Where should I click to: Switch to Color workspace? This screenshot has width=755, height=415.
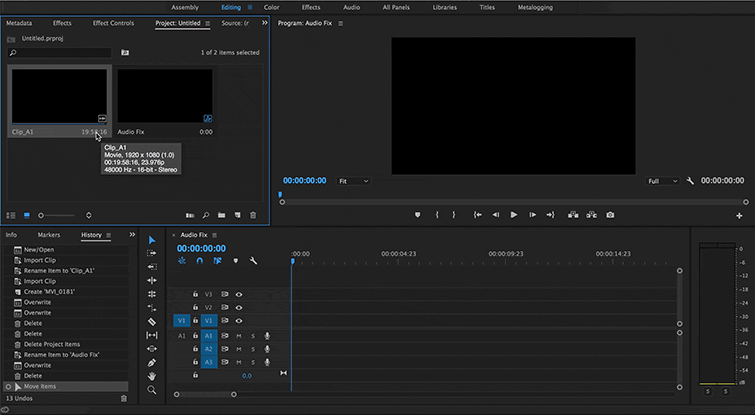click(272, 7)
